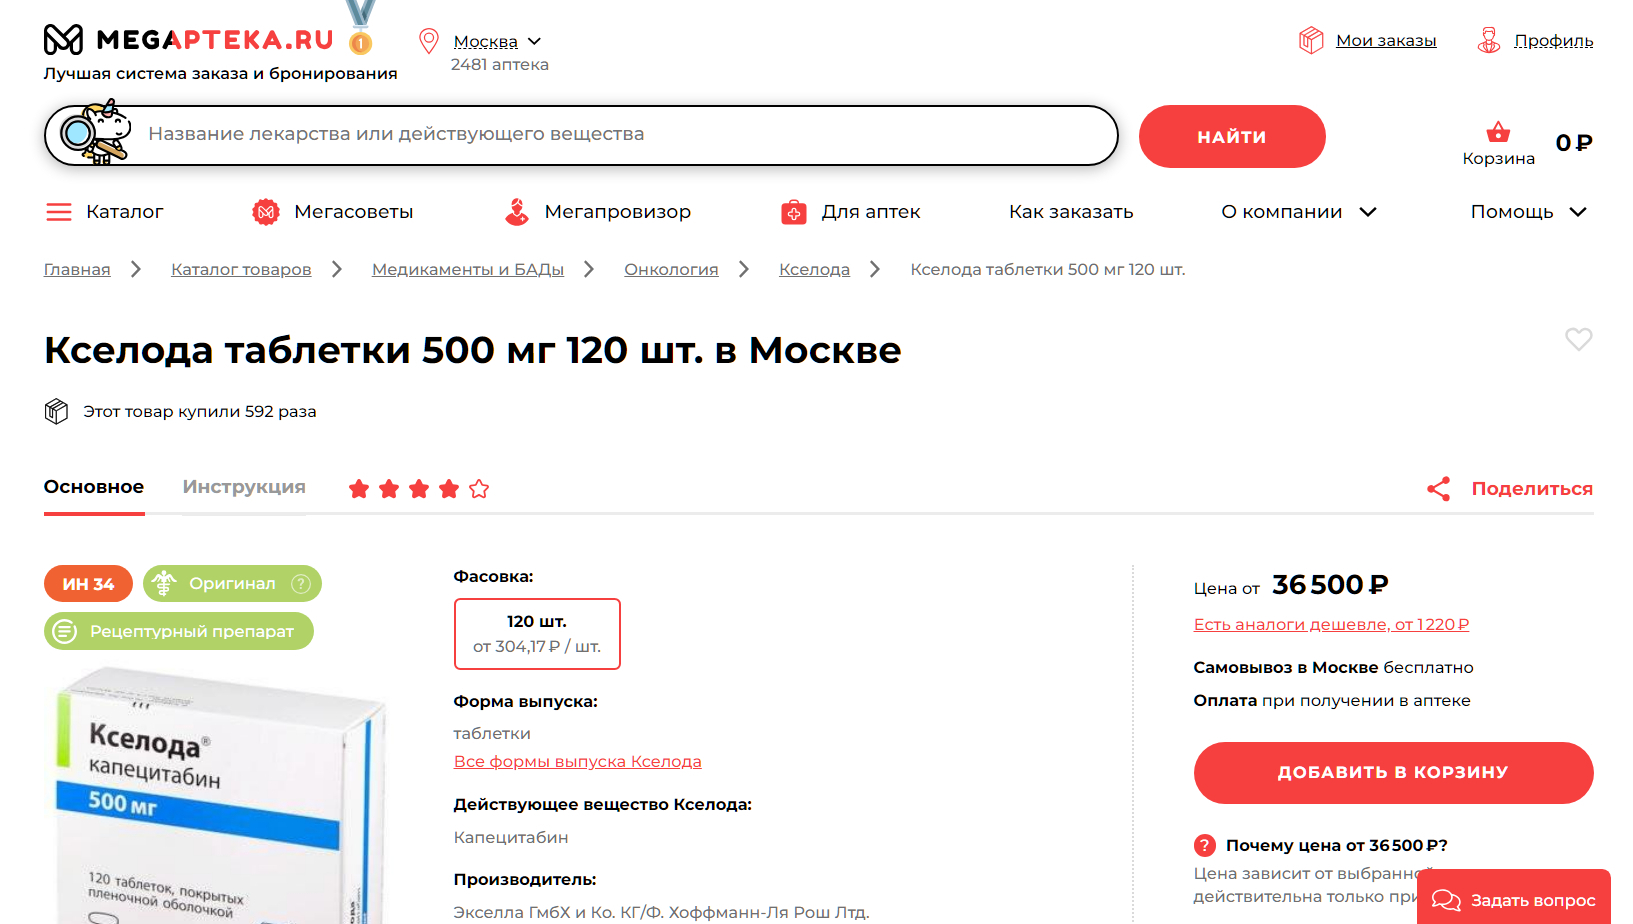Viewport: 1633px width, 924px height.
Task: Click the Мегапровизор pharmacist icon
Action: (517, 211)
